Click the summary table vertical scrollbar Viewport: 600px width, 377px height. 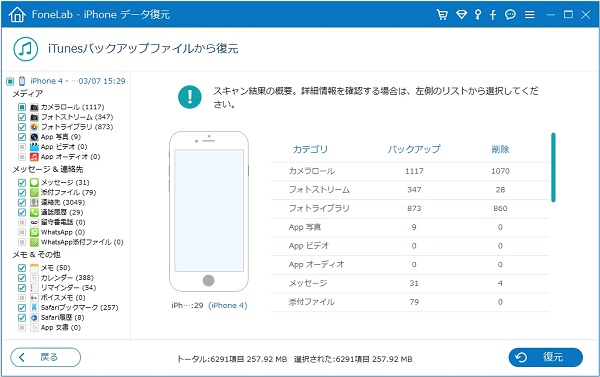553,167
